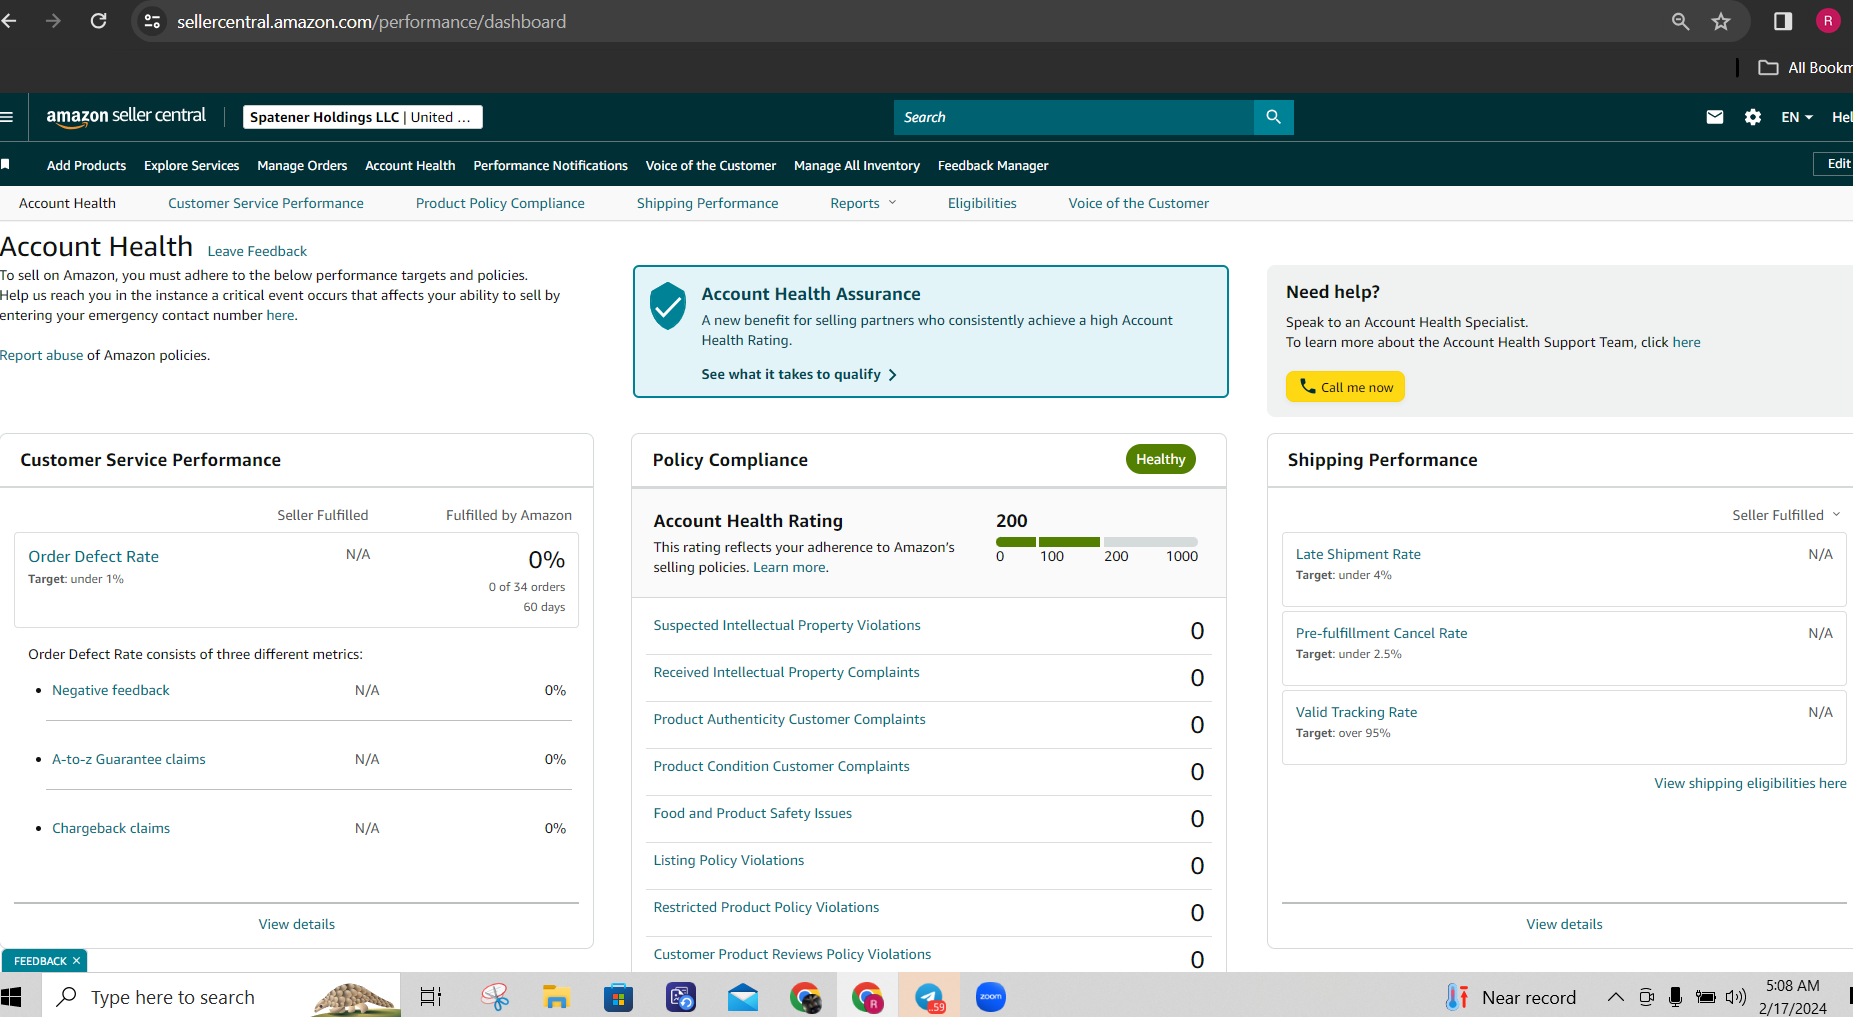Open Voice of the Customer tab

coord(1138,203)
